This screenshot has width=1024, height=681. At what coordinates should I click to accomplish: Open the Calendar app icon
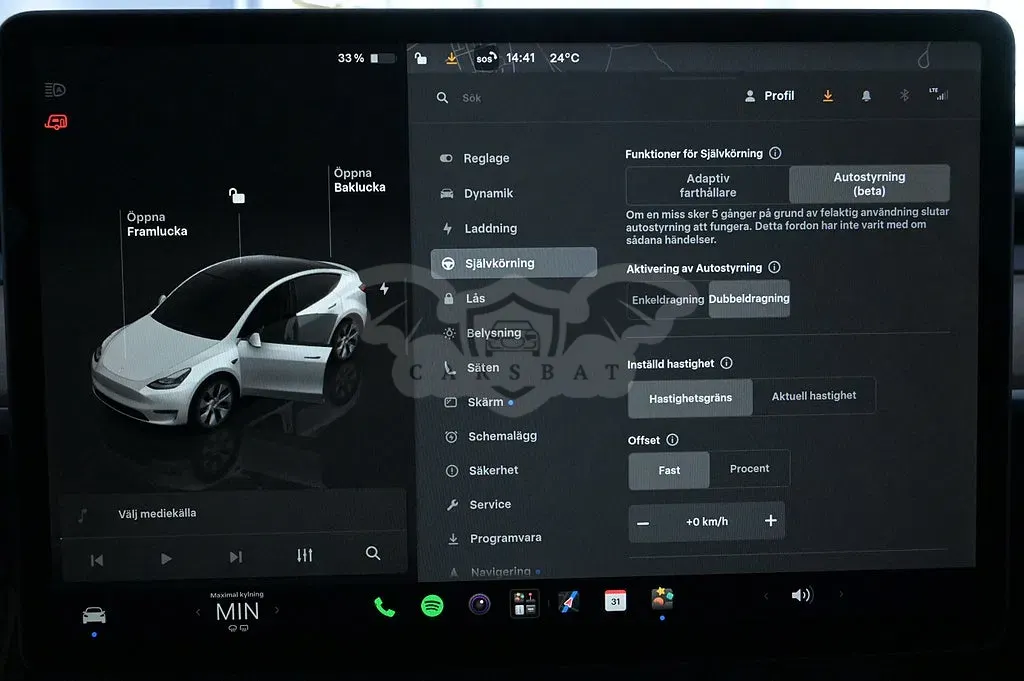pos(615,600)
